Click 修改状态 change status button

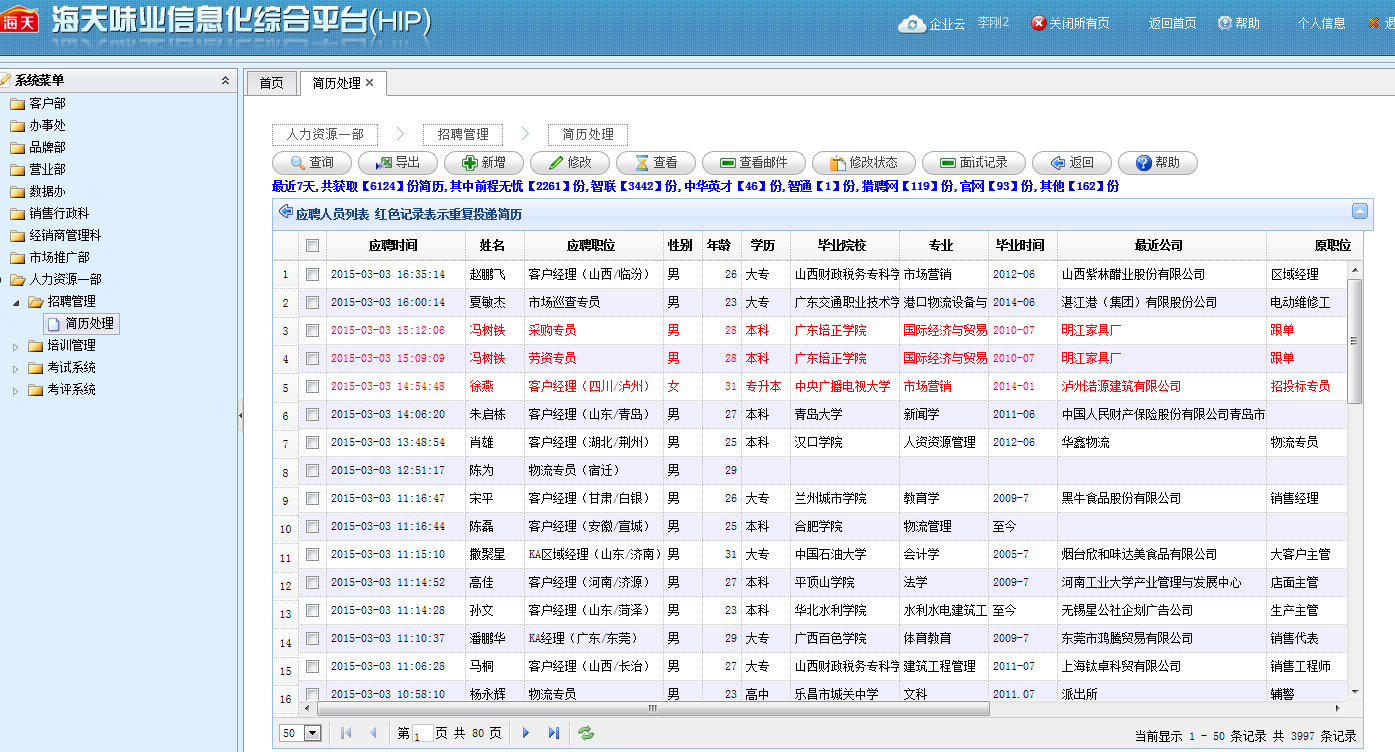[x=863, y=162]
